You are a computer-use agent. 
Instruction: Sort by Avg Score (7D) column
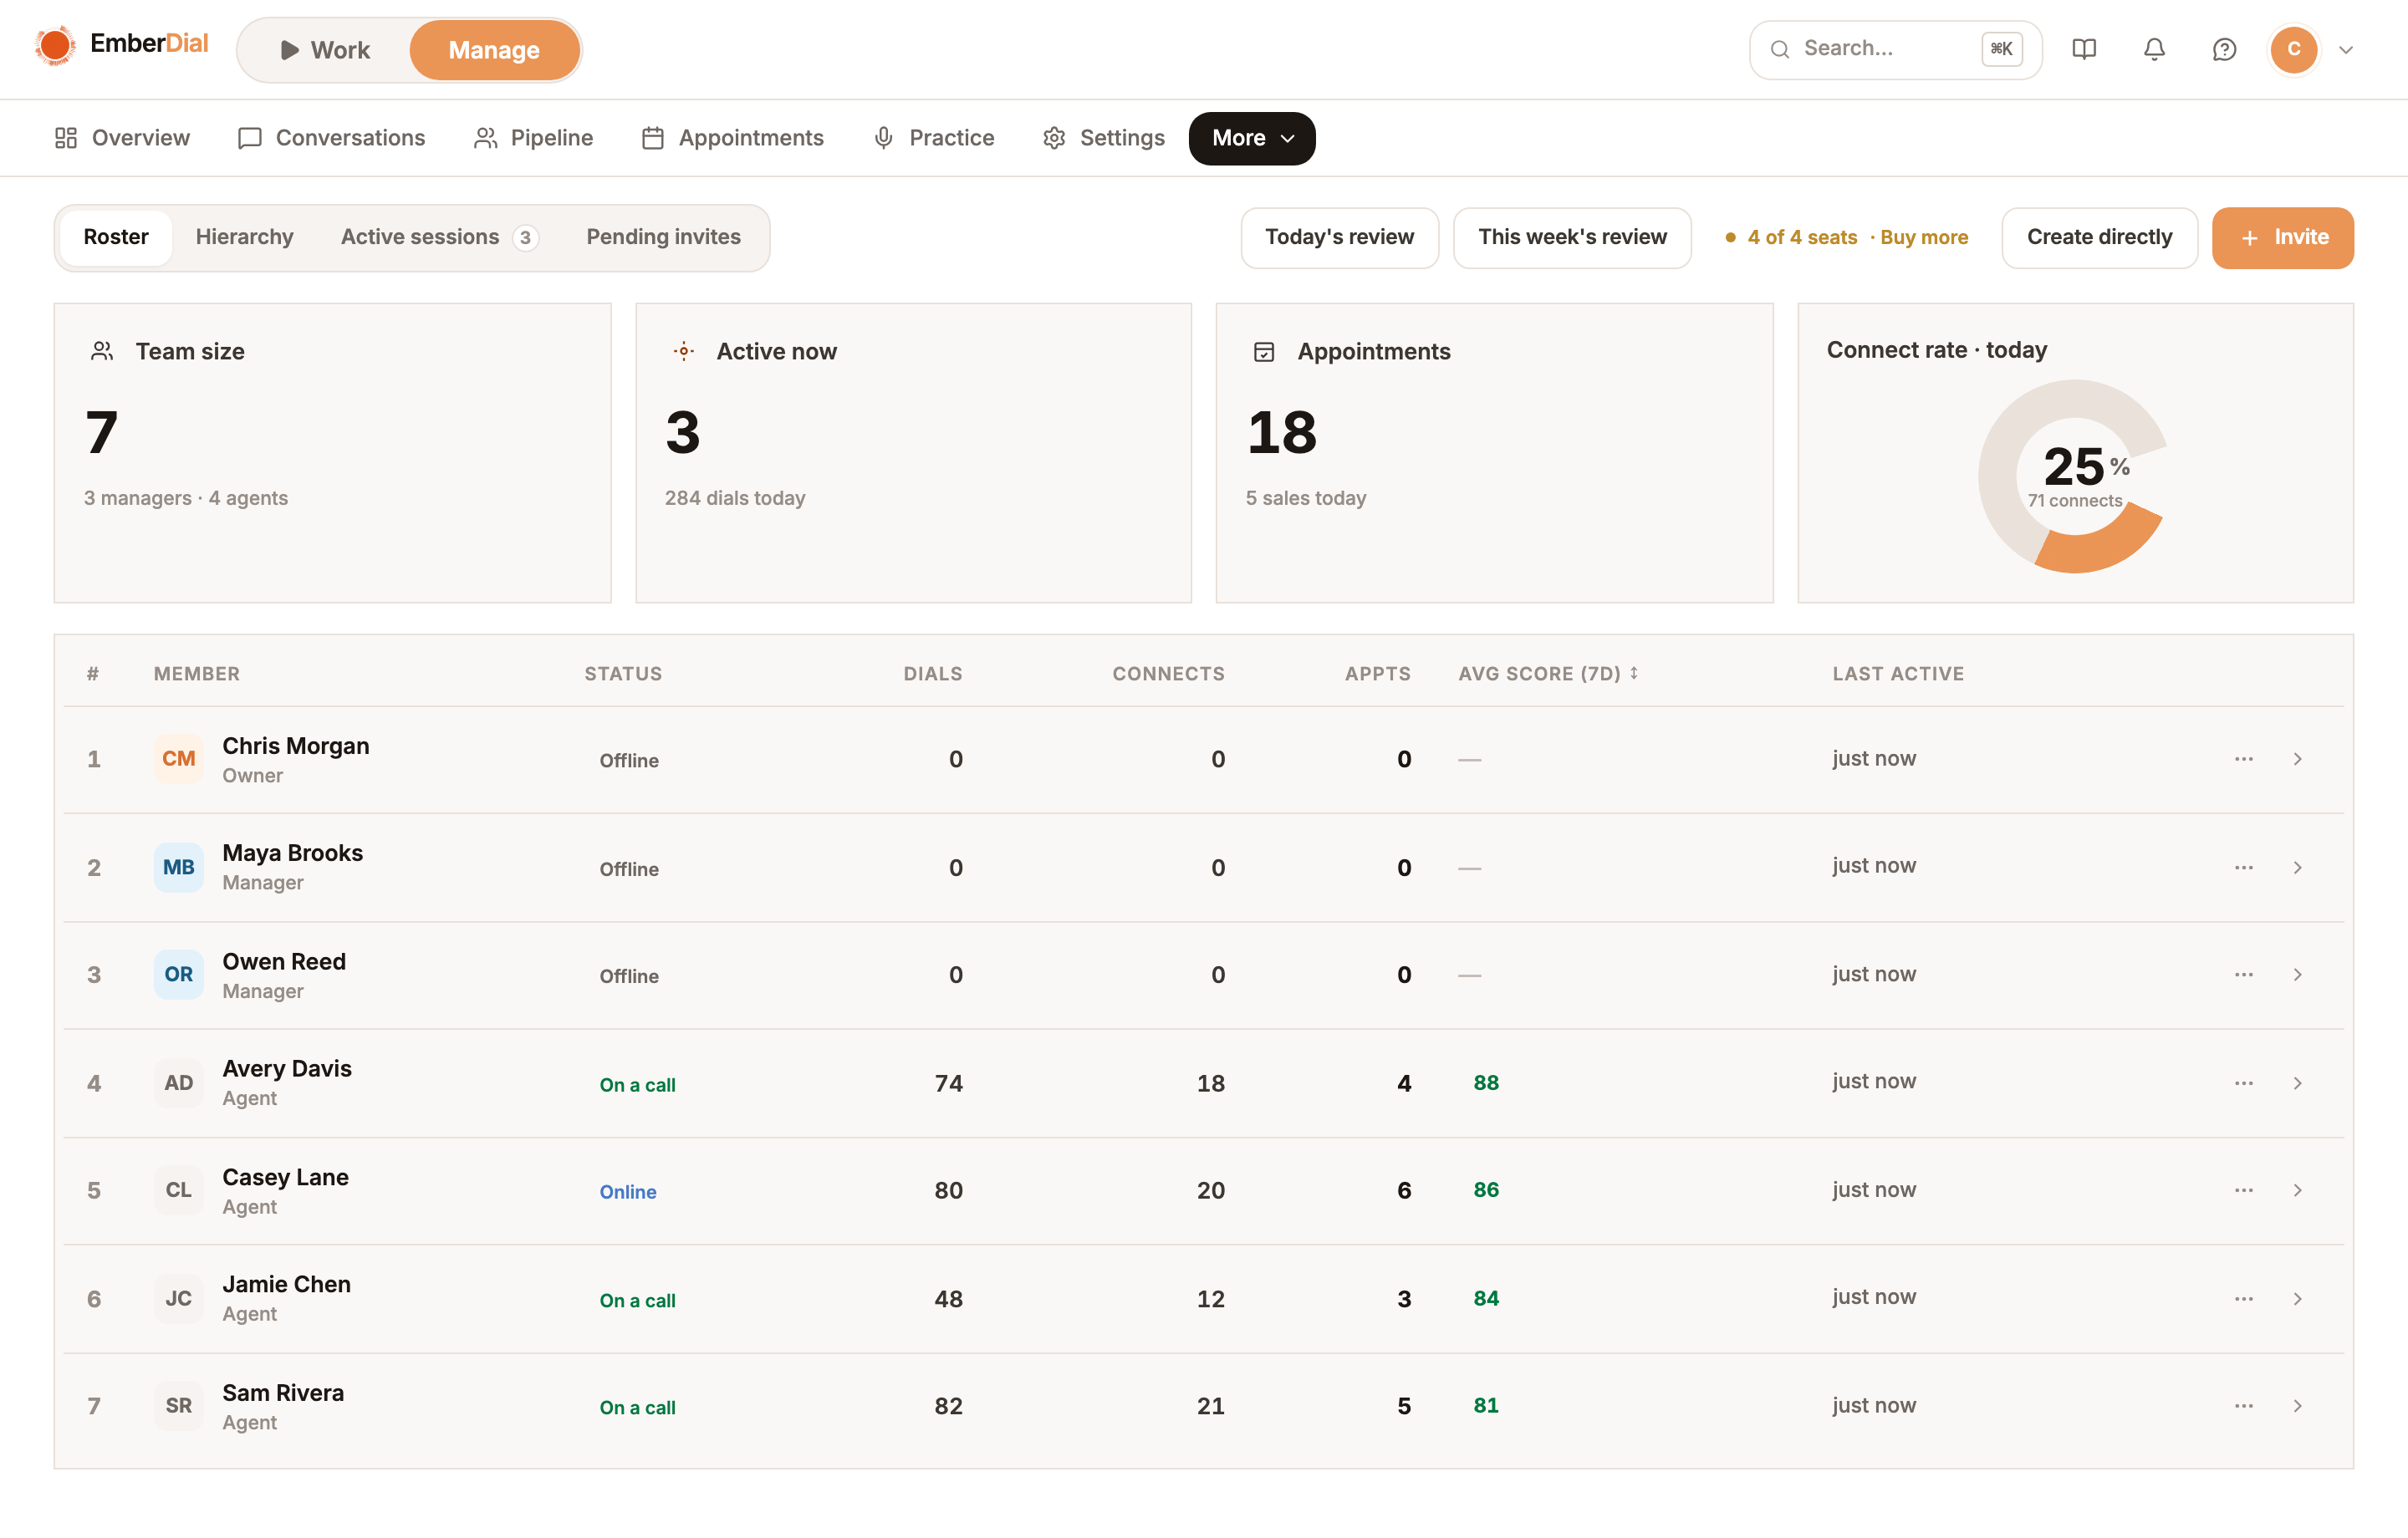click(1548, 674)
